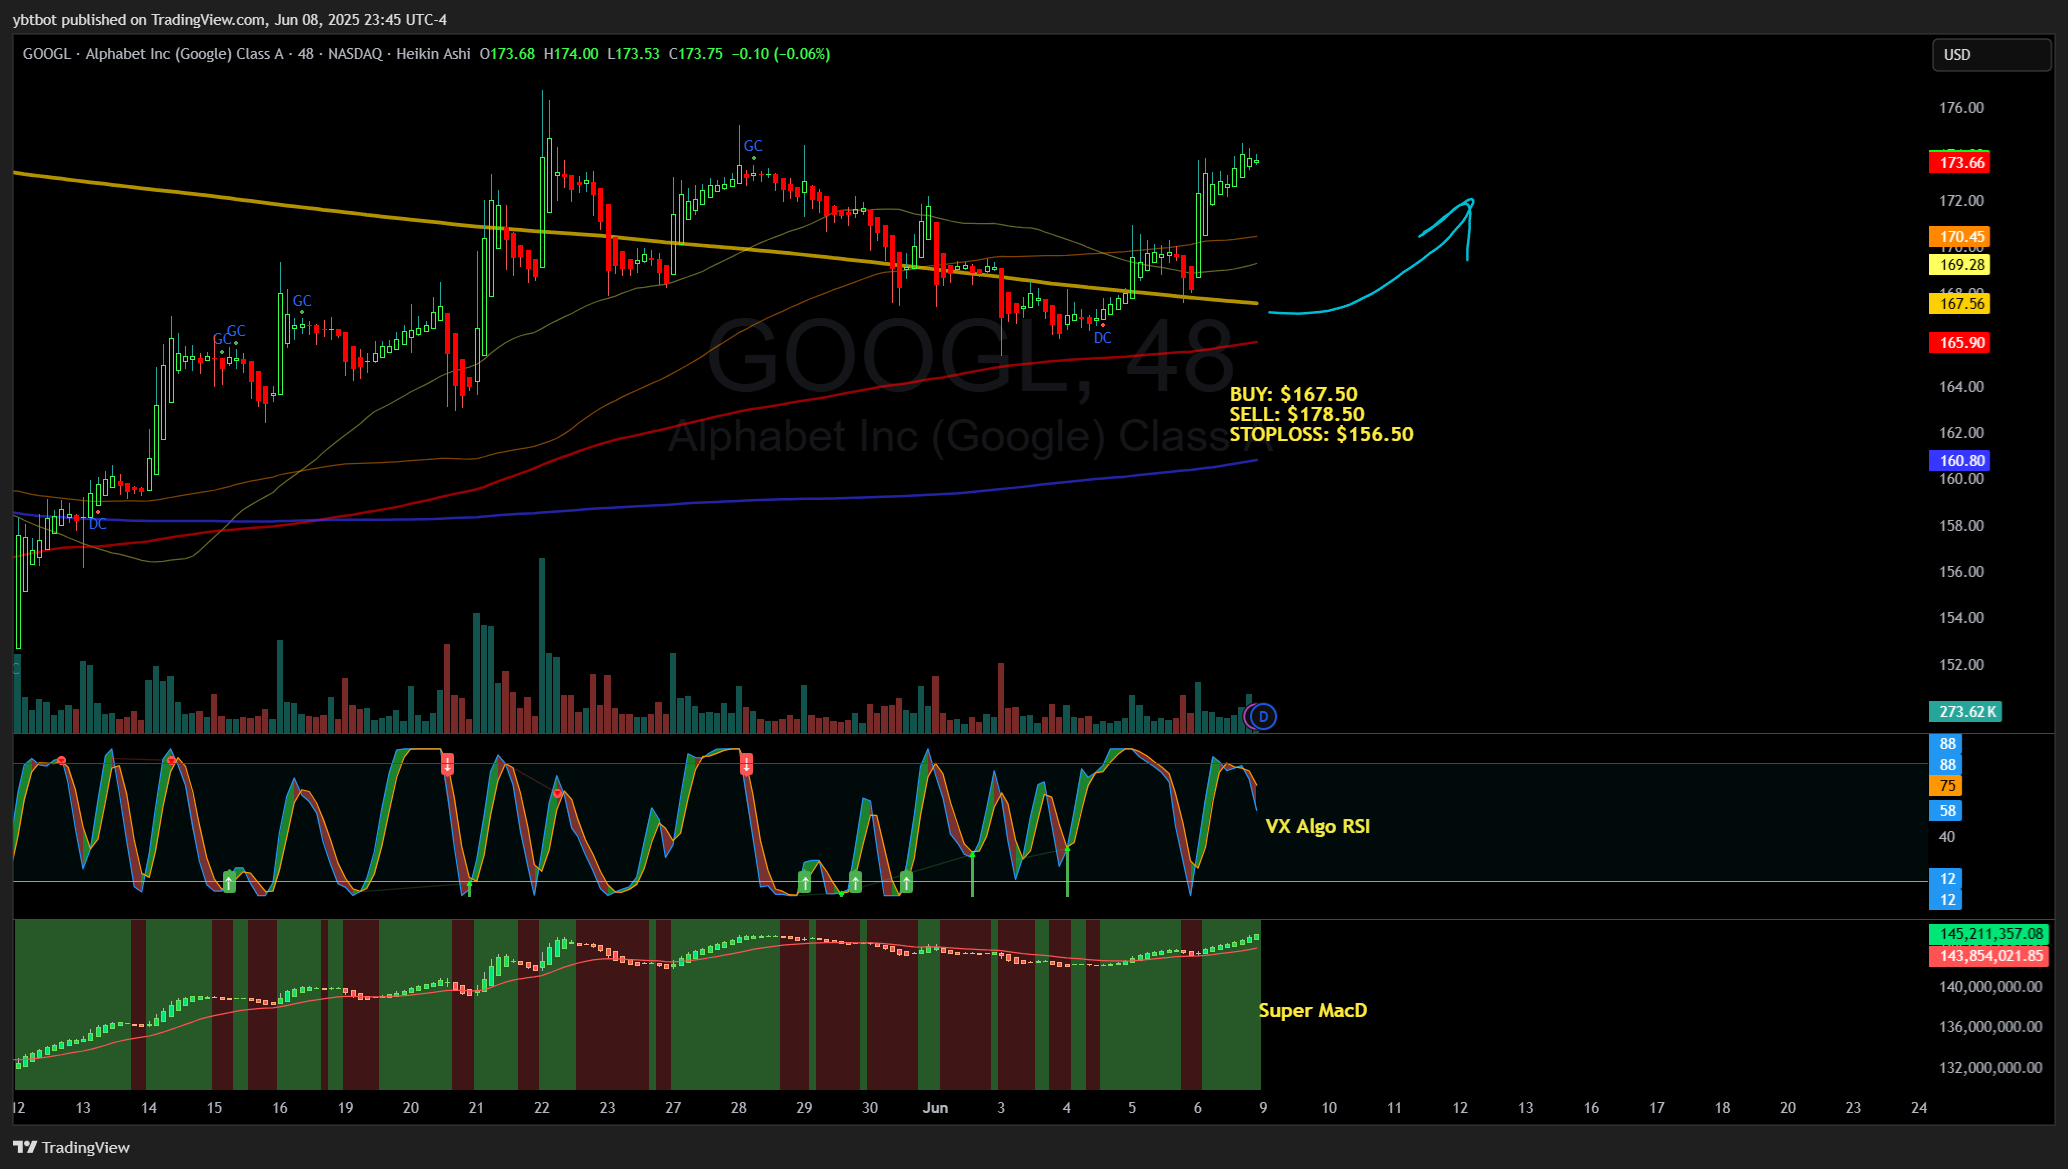The height and width of the screenshot is (1169, 2068).
Task: Click the 154.00 price axis tick
Action: point(1961,618)
